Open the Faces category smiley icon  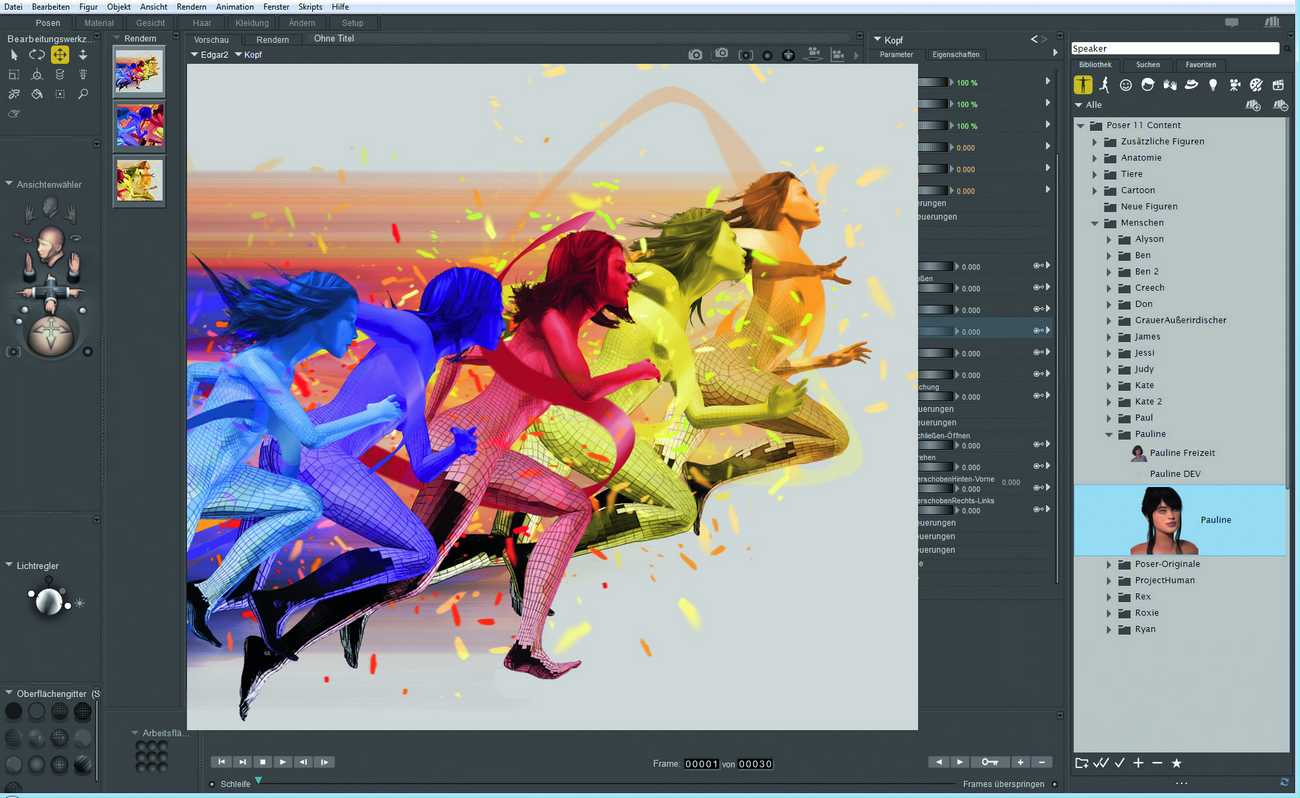[x=1125, y=86]
